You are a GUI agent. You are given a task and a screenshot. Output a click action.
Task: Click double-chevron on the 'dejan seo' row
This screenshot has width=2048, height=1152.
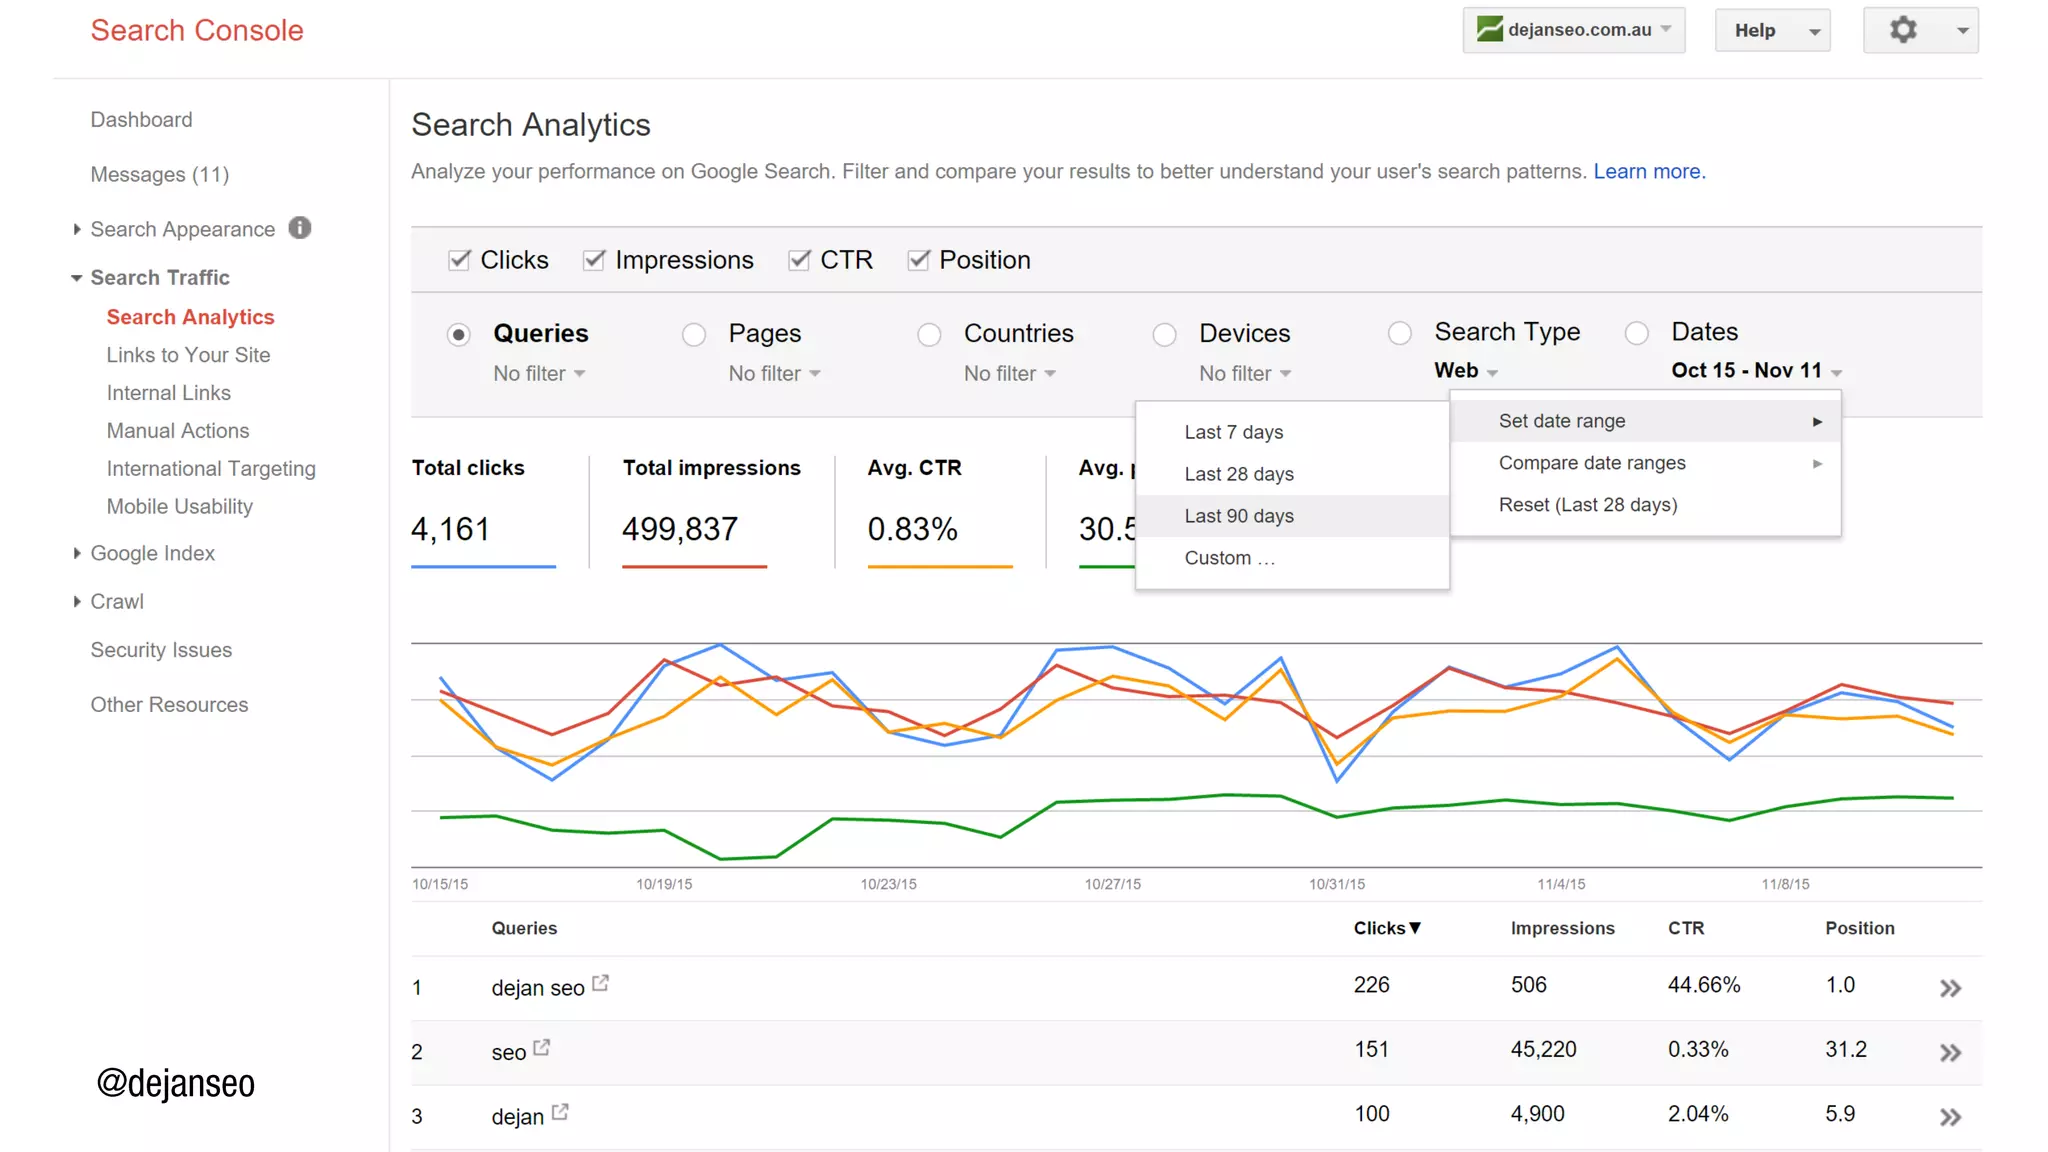tap(1950, 988)
